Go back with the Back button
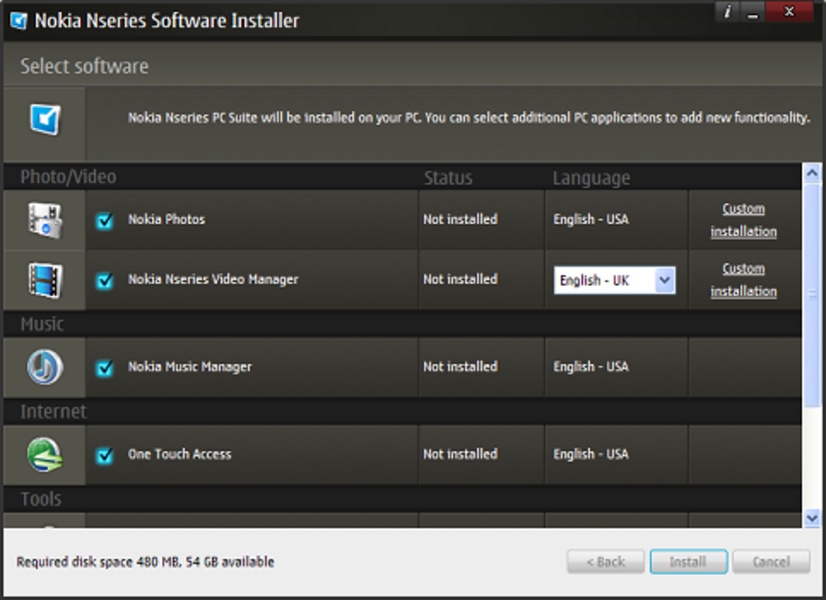 (605, 562)
